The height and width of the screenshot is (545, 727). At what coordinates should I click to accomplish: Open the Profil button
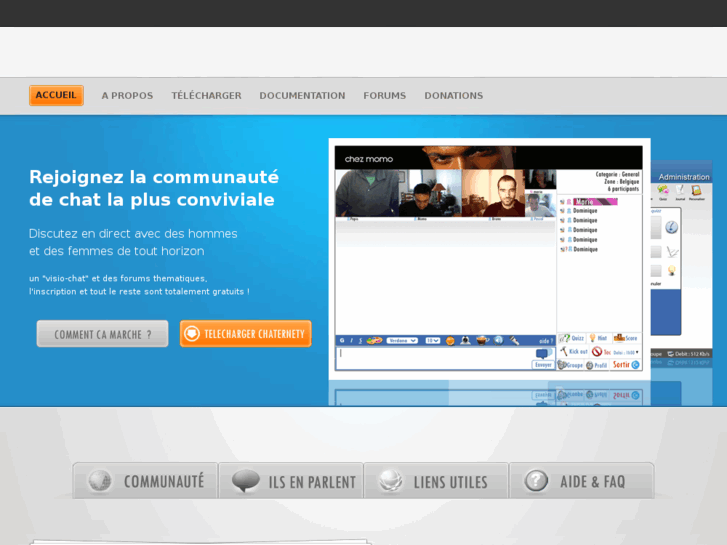coord(597,365)
